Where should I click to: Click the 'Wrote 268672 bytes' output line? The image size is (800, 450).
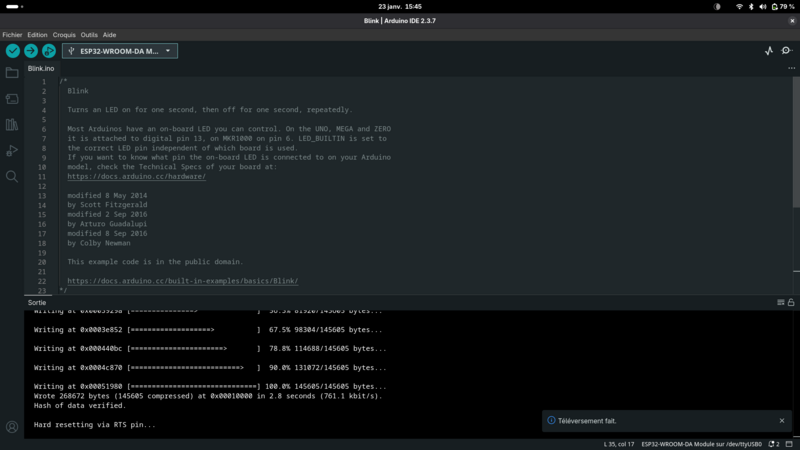(x=208, y=396)
